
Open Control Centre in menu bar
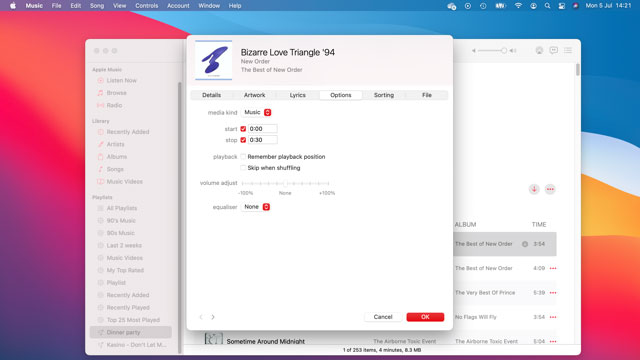pyautogui.click(x=562, y=6)
